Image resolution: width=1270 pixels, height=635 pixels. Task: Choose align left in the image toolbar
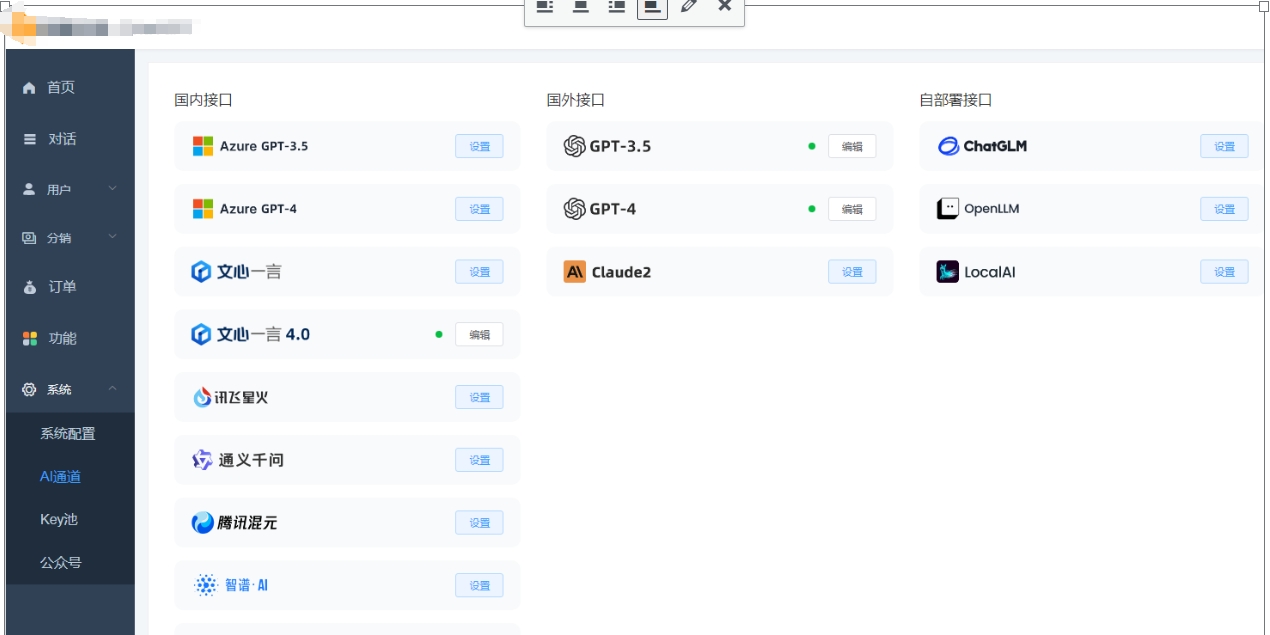pyautogui.click(x=545, y=6)
